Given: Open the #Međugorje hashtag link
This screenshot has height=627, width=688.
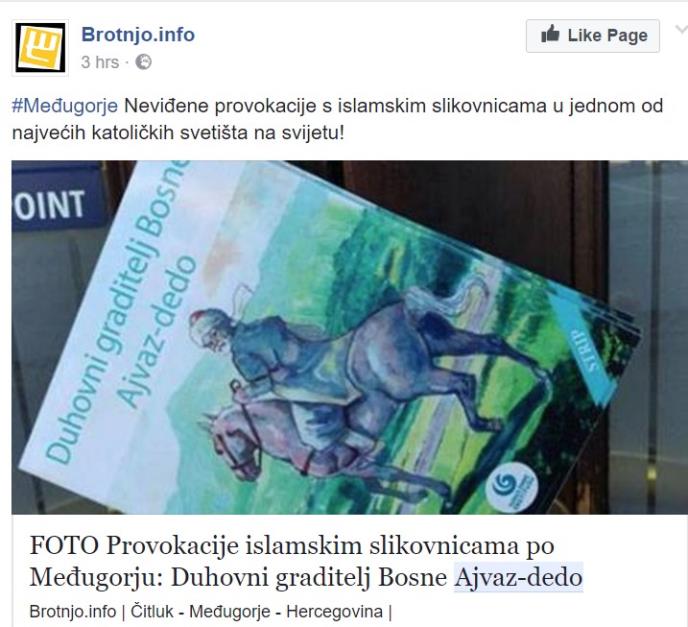Looking at the screenshot, I should click(x=65, y=106).
